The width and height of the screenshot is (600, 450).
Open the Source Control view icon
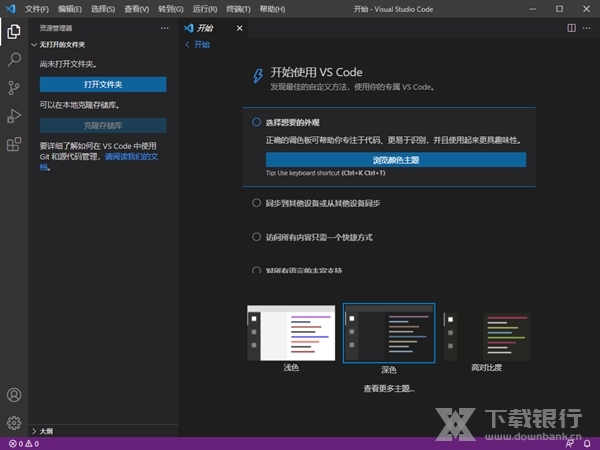click(14, 88)
